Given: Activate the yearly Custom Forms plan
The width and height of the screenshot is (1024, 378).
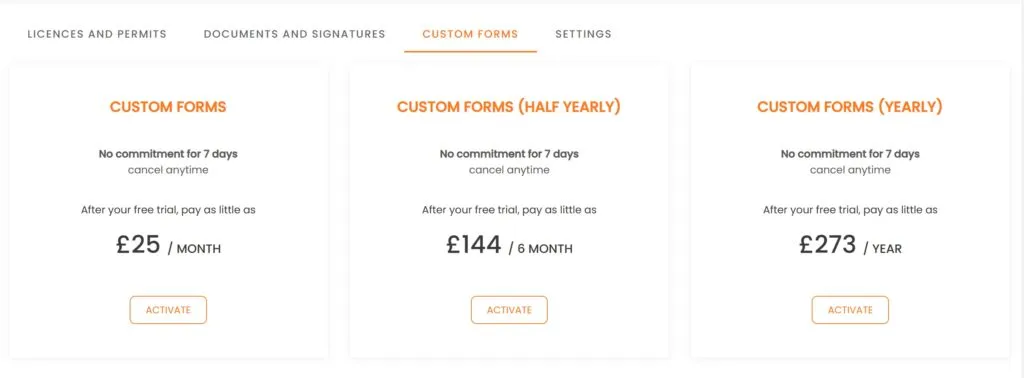Looking at the screenshot, I should pyautogui.click(x=850, y=310).
